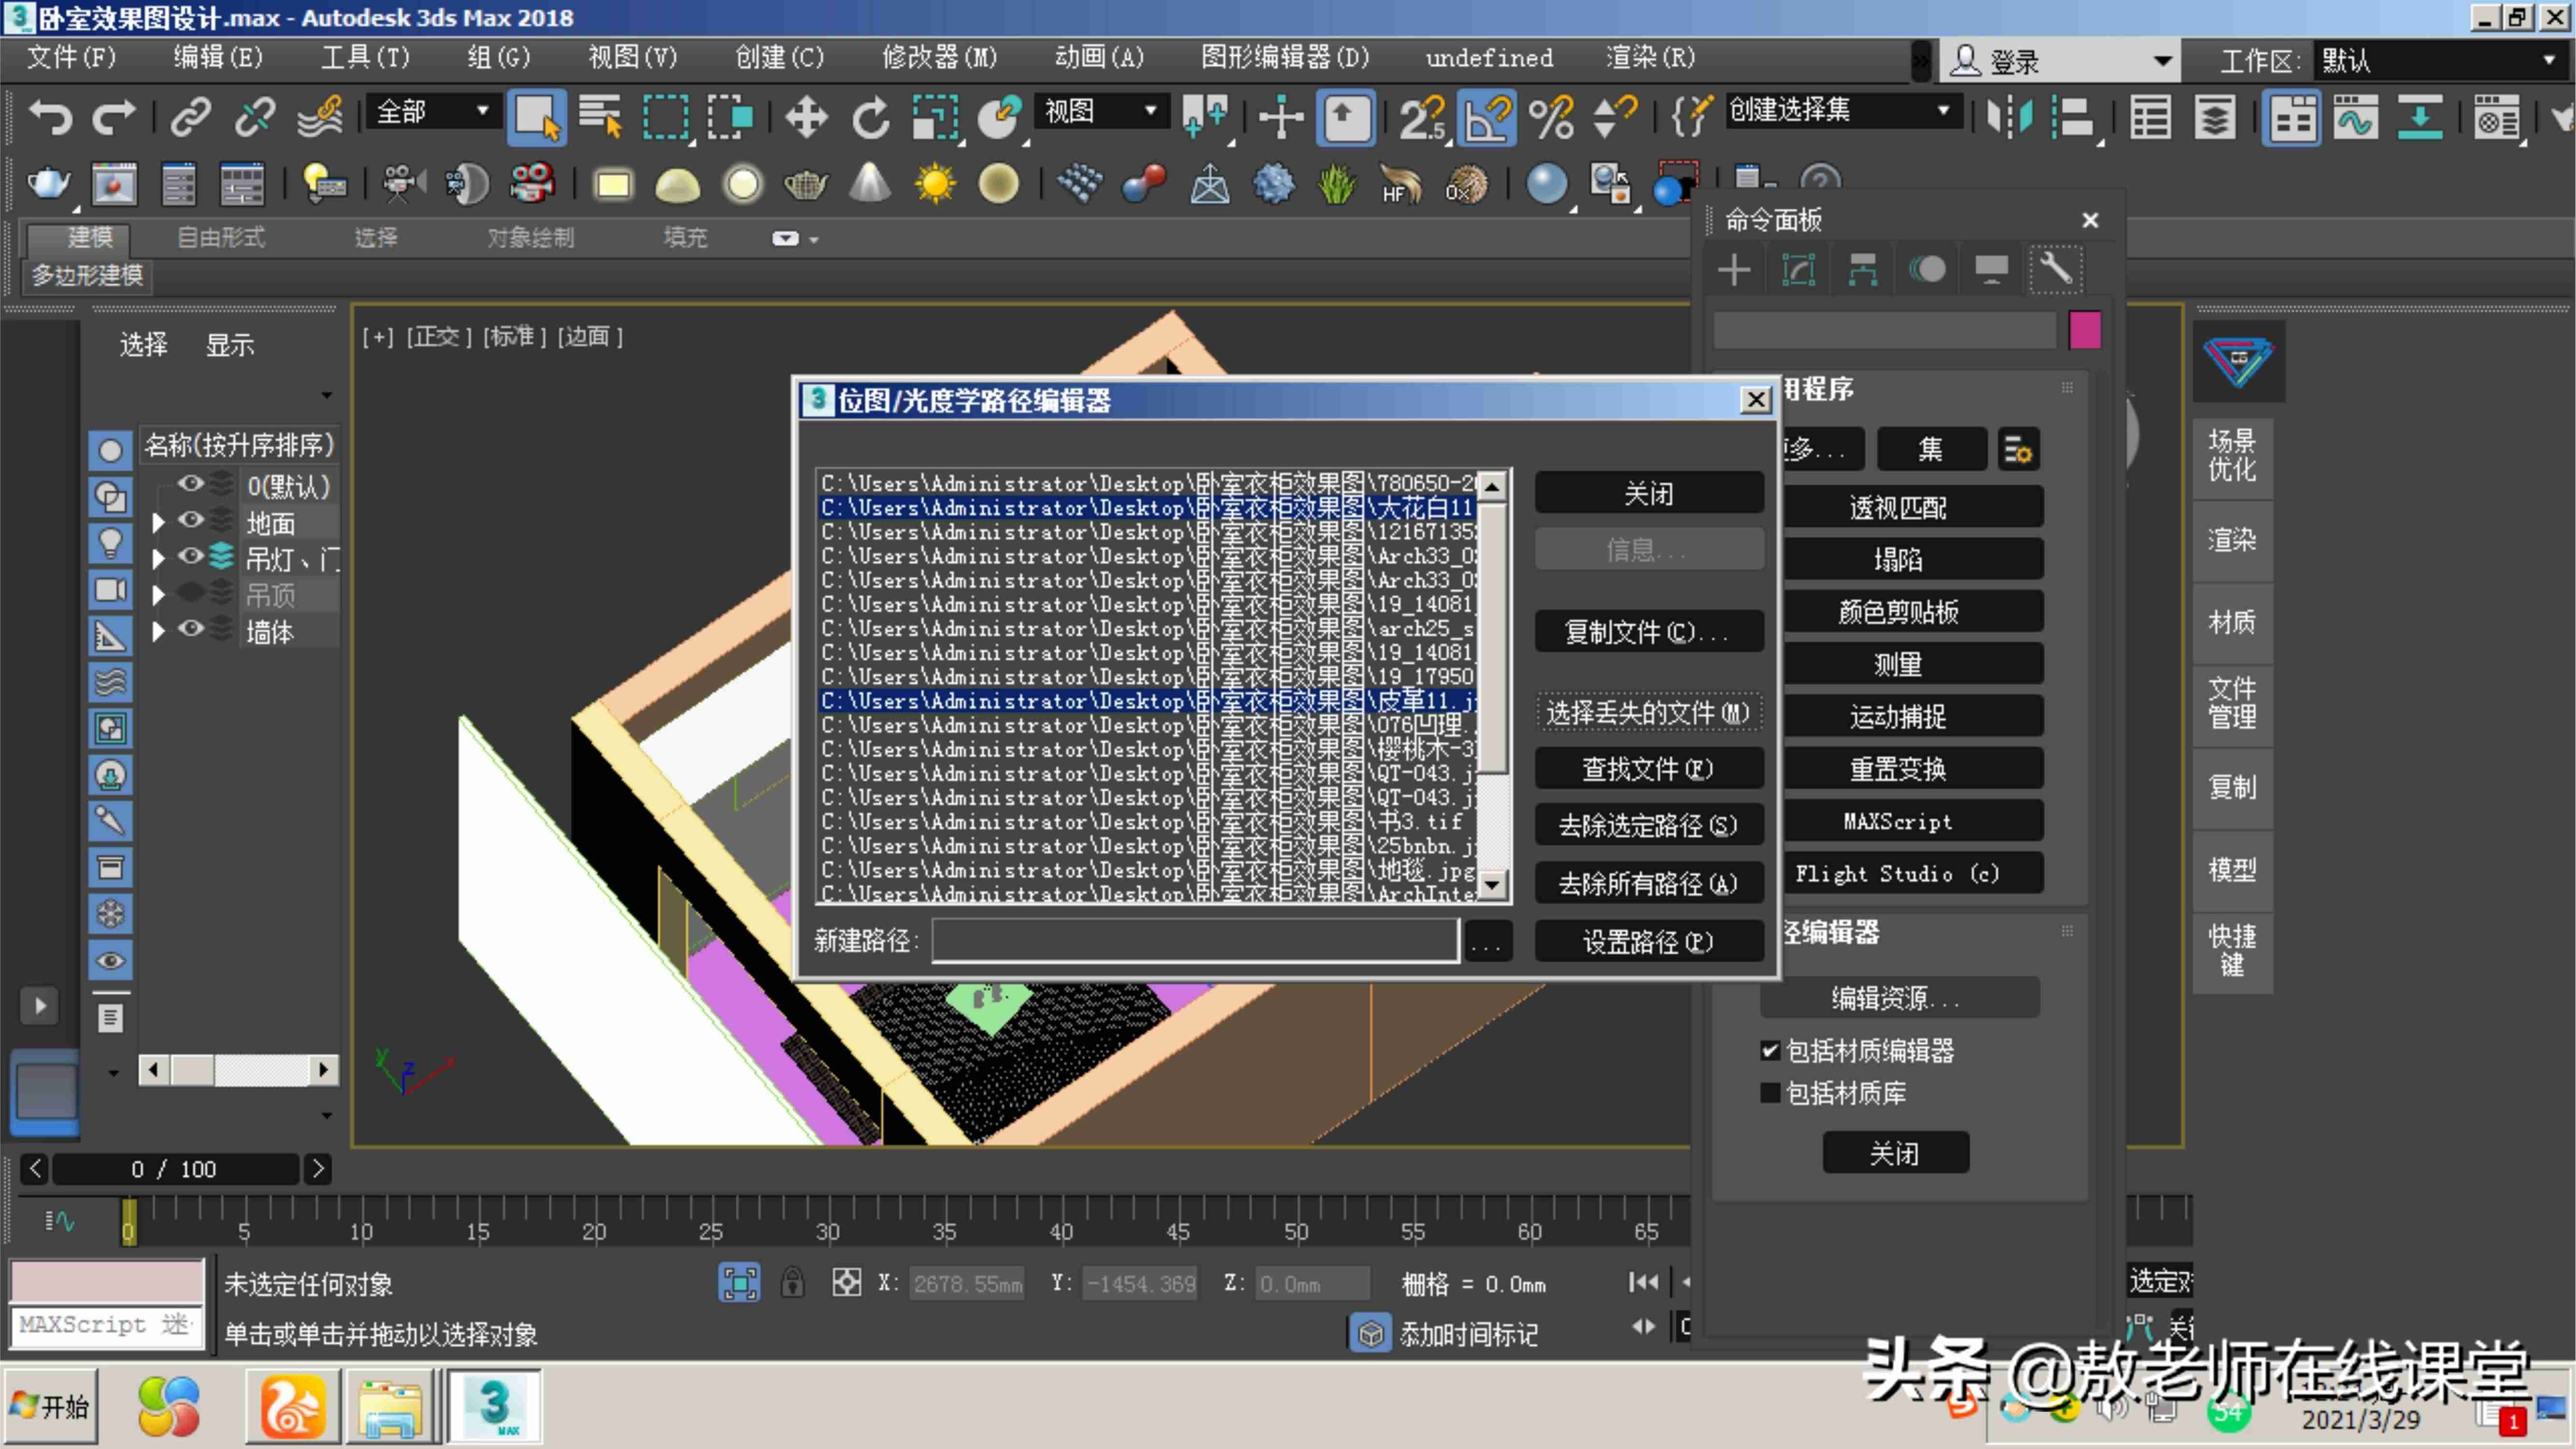Click the 去除所有路径(A) button
This screenshot has width=2576, height=1449.
[1648, 884]
